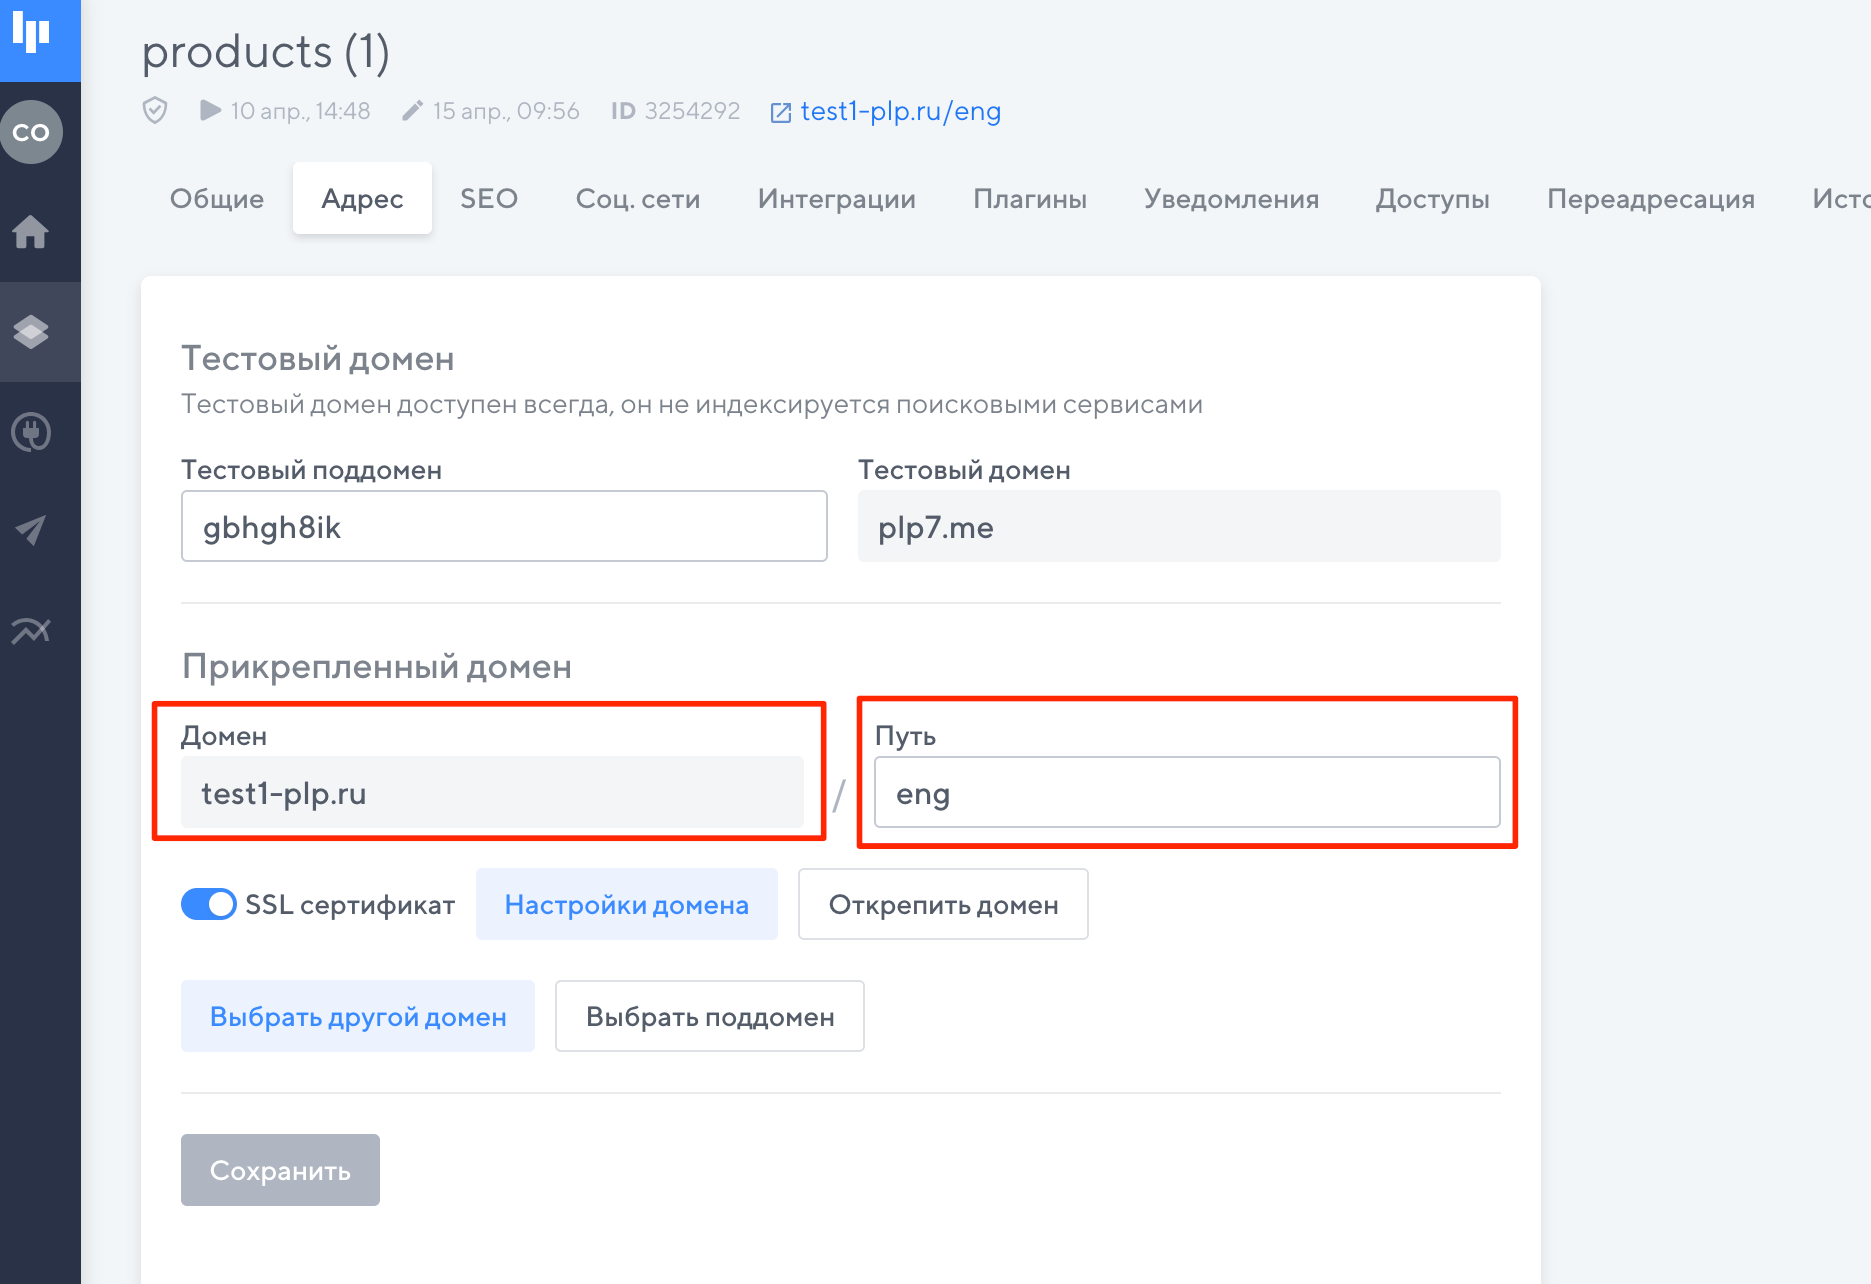Click the Выбрать поддомен button
The image size is (1871, 1284).
[710, 1016]
